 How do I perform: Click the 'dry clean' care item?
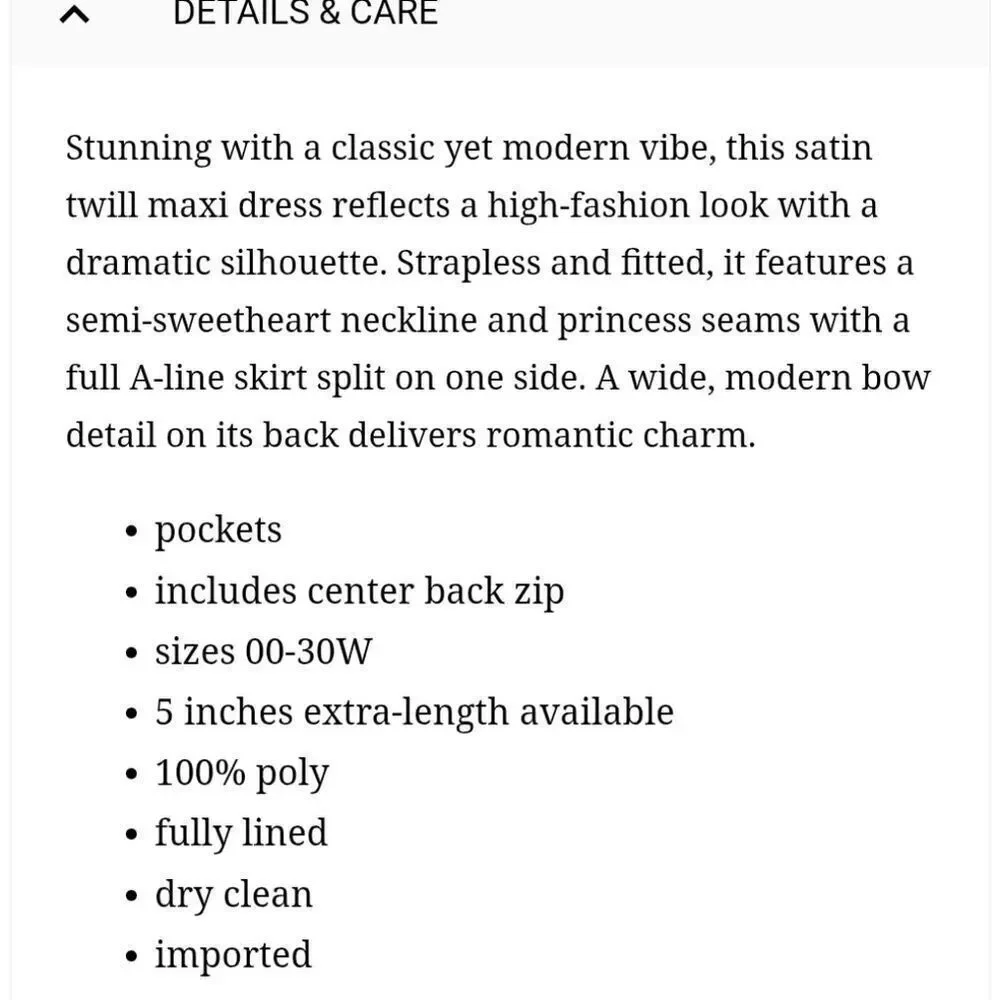coord(233,895)
